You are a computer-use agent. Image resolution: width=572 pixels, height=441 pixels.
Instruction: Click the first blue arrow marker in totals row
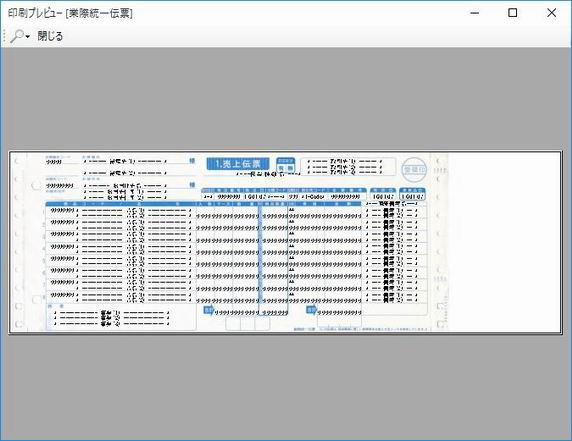point(209,310)
